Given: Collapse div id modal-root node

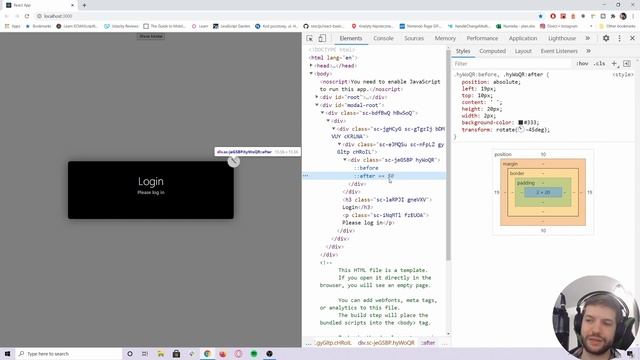Looking at the screenshot, I should [317, 105].
